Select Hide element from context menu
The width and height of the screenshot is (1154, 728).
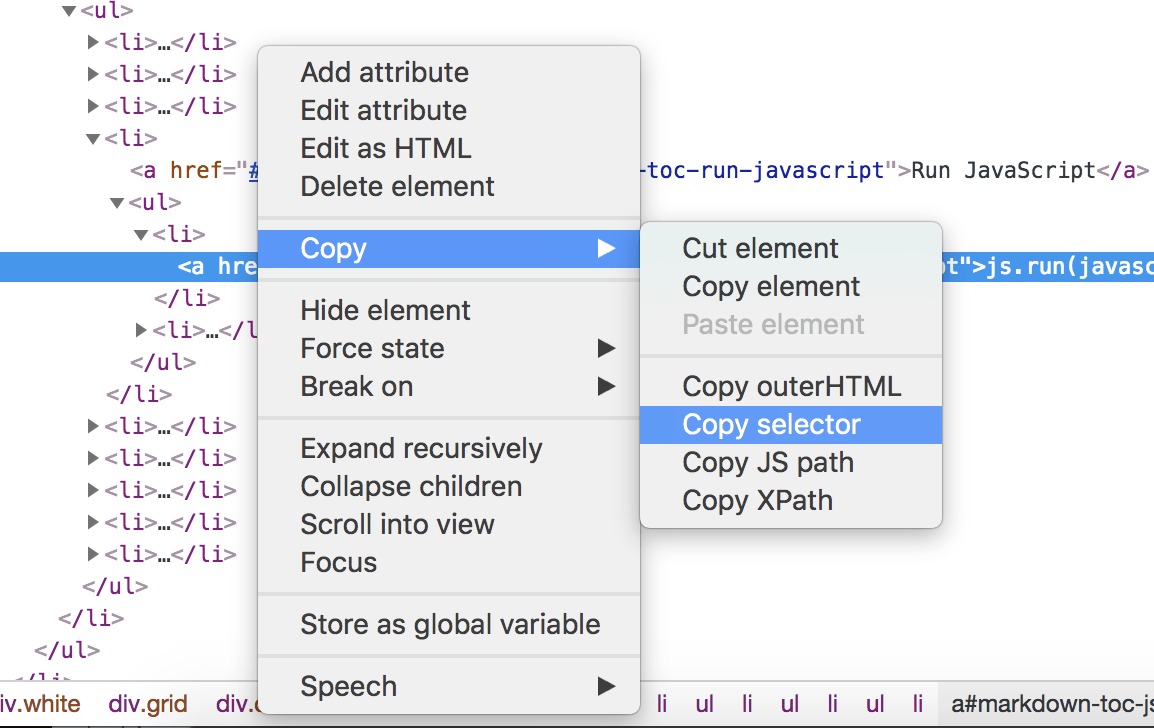[x=385, y=311]
